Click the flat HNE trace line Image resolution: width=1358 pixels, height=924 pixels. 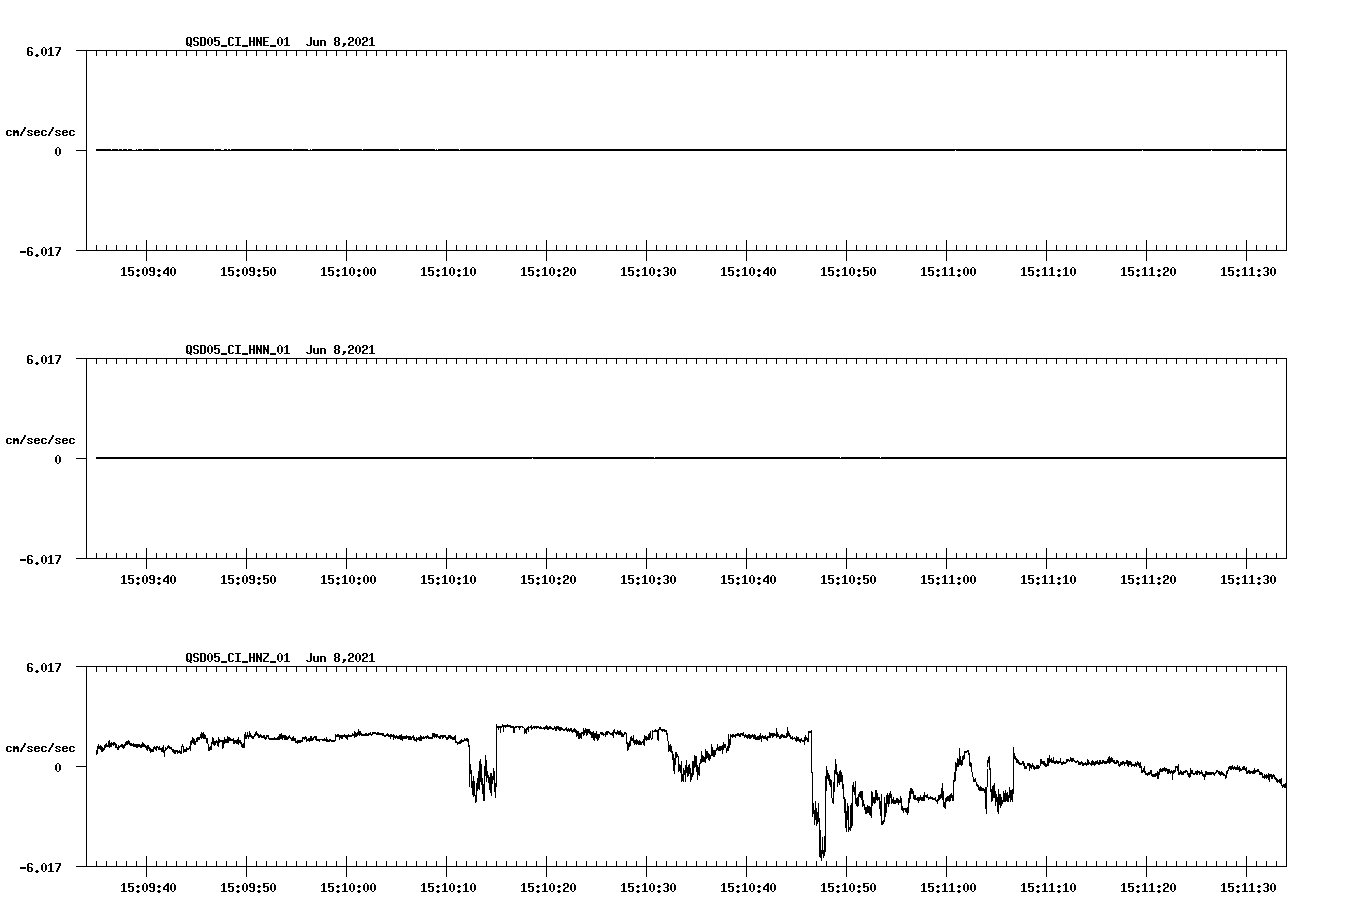[x=691, y=150]
